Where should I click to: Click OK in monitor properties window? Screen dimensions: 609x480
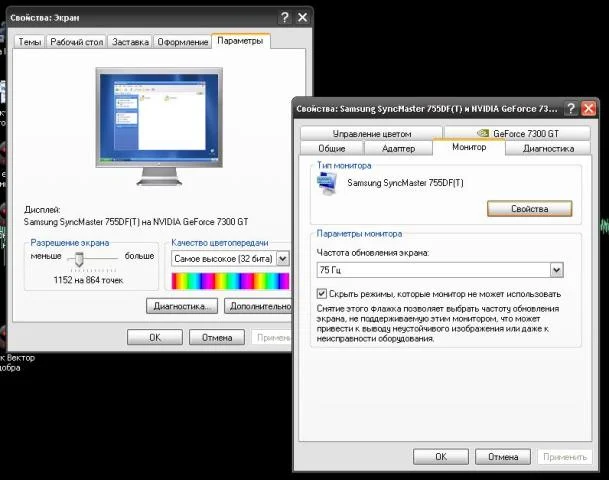tap(441, 457)
